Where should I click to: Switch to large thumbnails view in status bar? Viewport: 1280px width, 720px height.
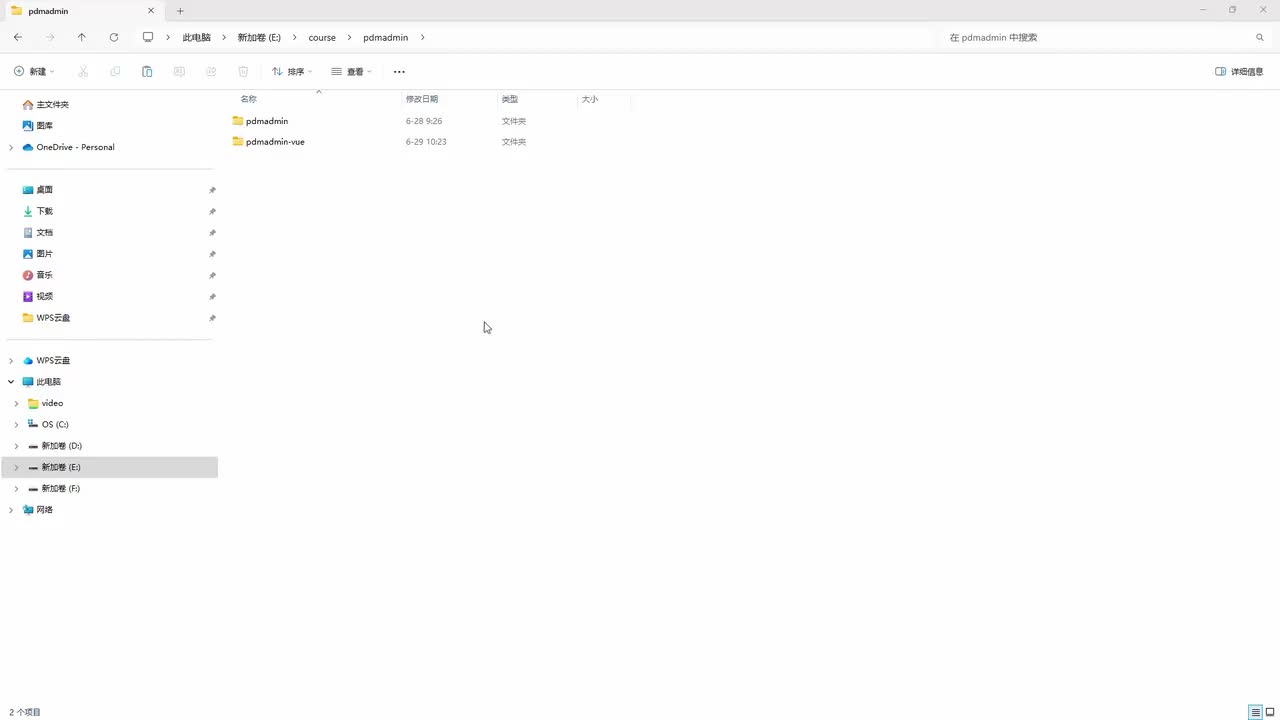tap(1270, 712)
